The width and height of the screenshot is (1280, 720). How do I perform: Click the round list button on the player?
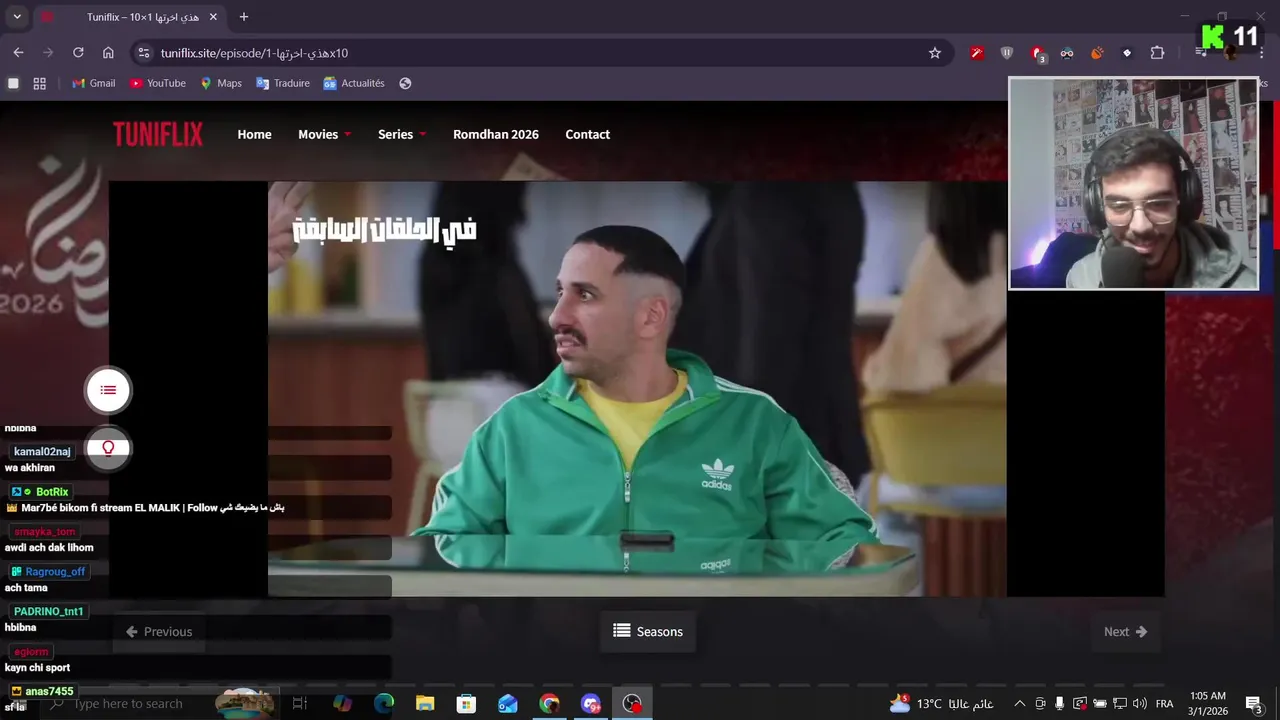click(108, 390)
